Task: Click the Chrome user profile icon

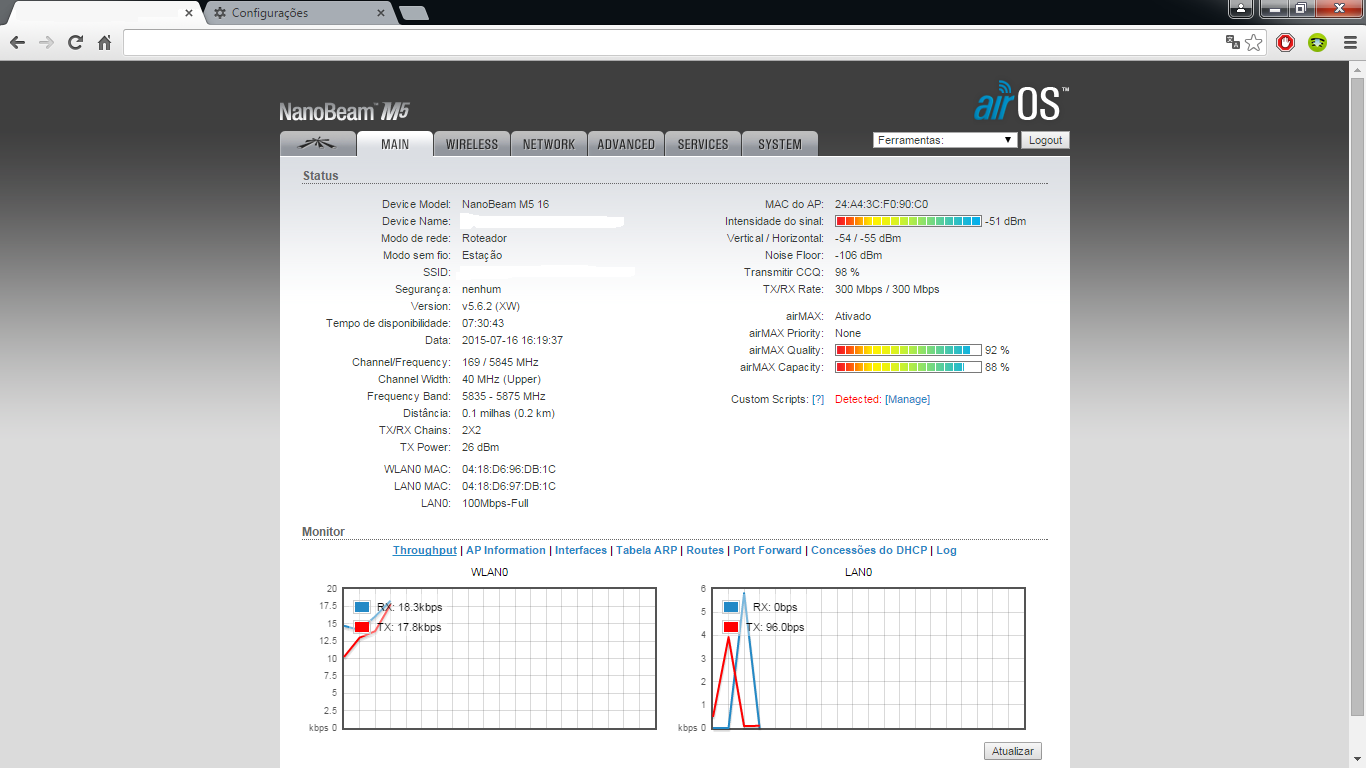Action: (1240, 8)
